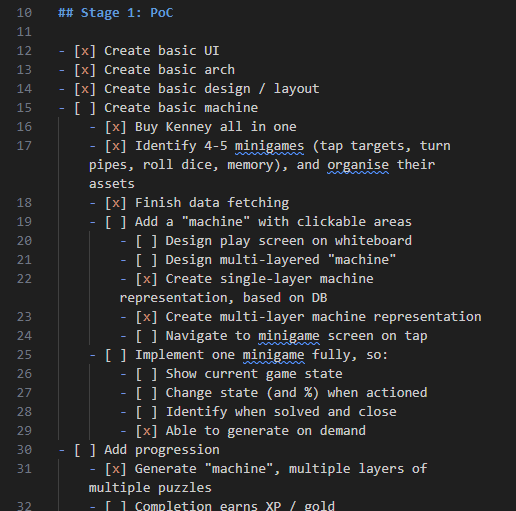Viewport: 516px width, 511px height.
Task: Click the checkbox for Add progression
Action: 85,450
